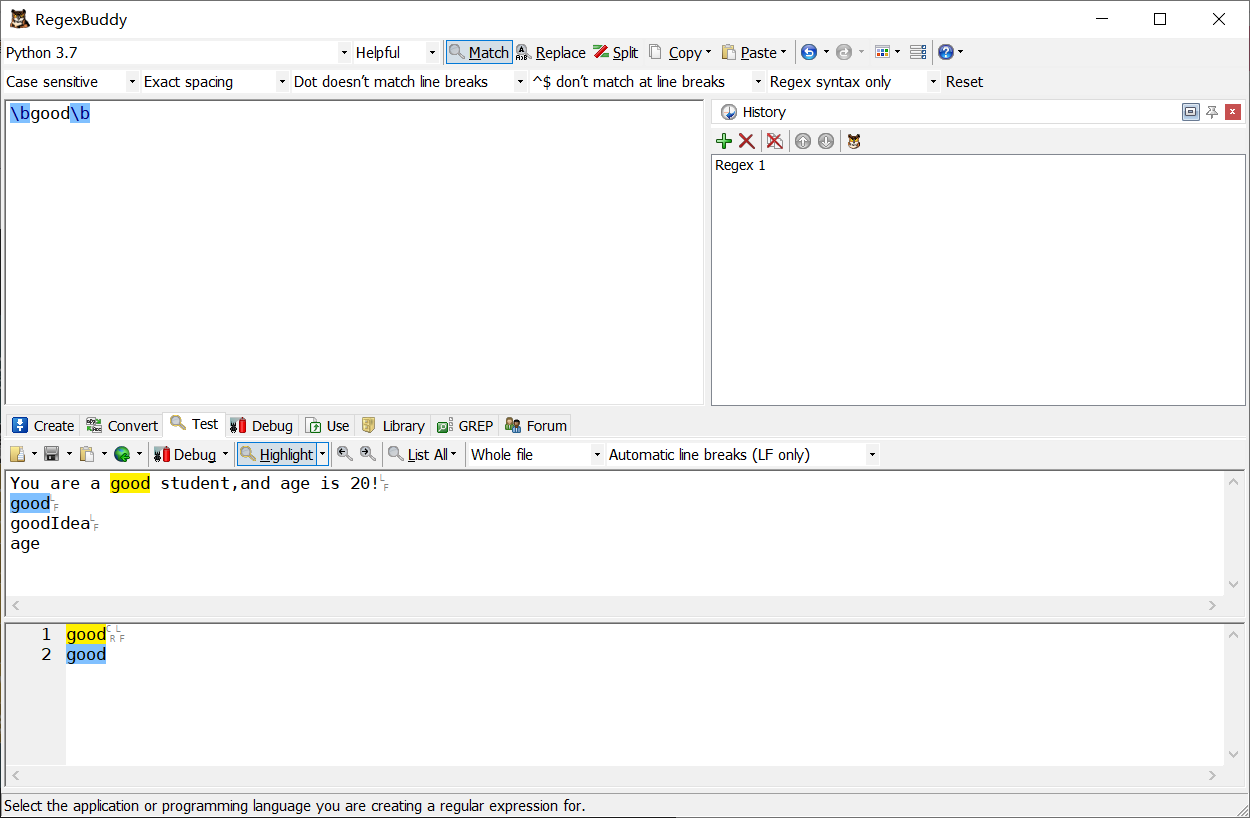Screen dimensions: 1250x818
Task: Click the find next match icon
Action: click(x=368, y=454)
